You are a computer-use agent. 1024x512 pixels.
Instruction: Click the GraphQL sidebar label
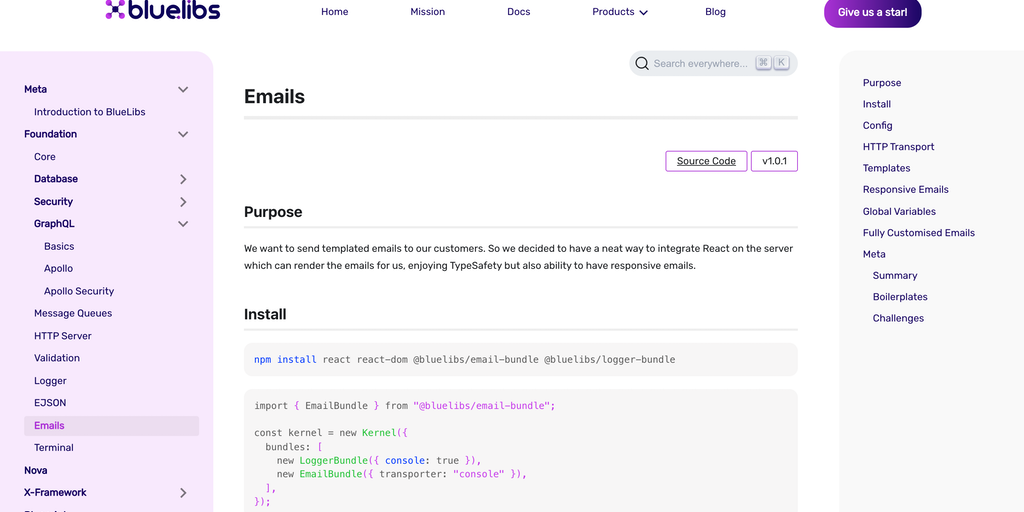(54, 223)
